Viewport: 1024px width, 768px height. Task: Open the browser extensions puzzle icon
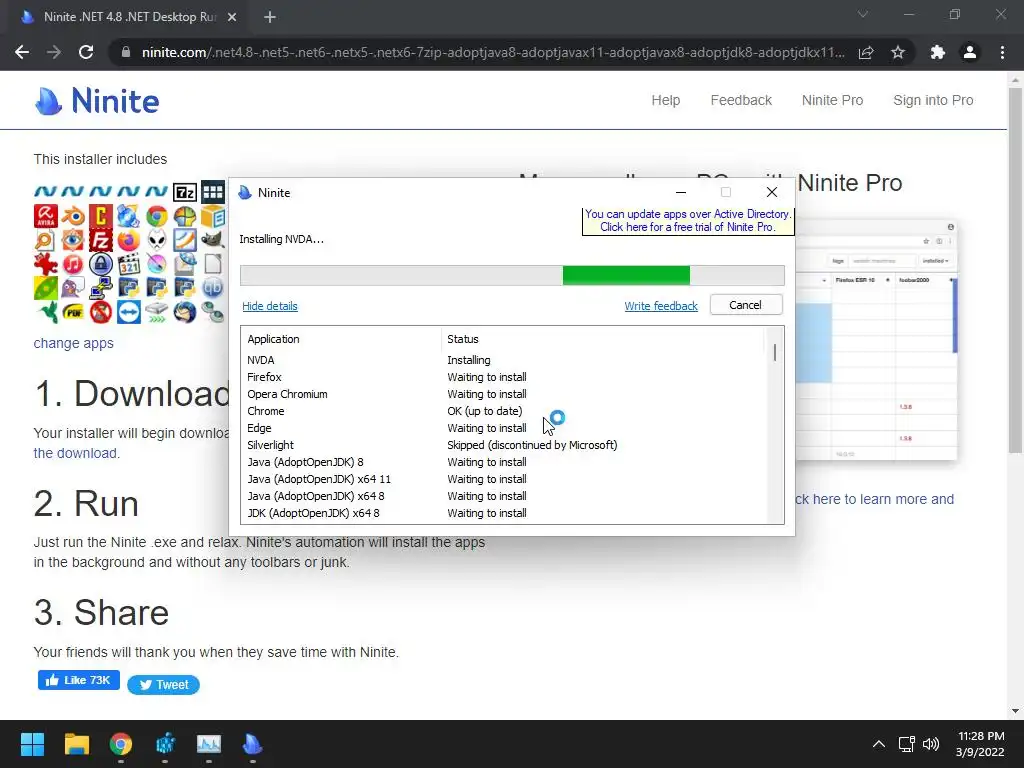point(937,52)
